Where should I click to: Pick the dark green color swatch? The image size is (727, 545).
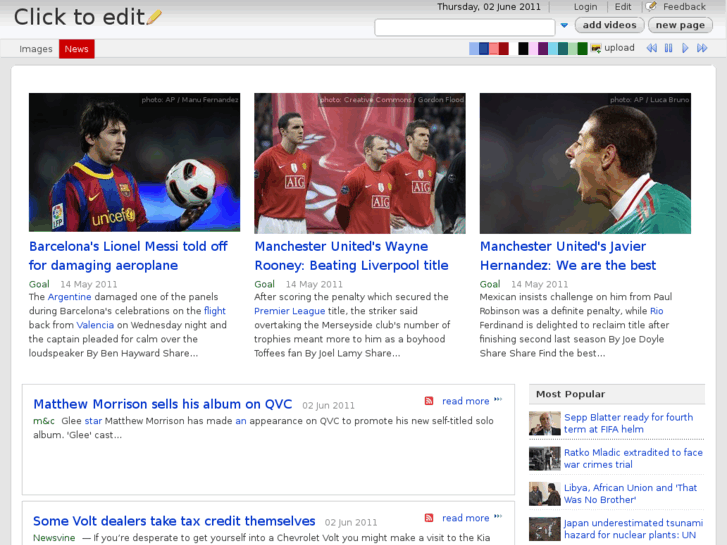[x=582, y=49]
